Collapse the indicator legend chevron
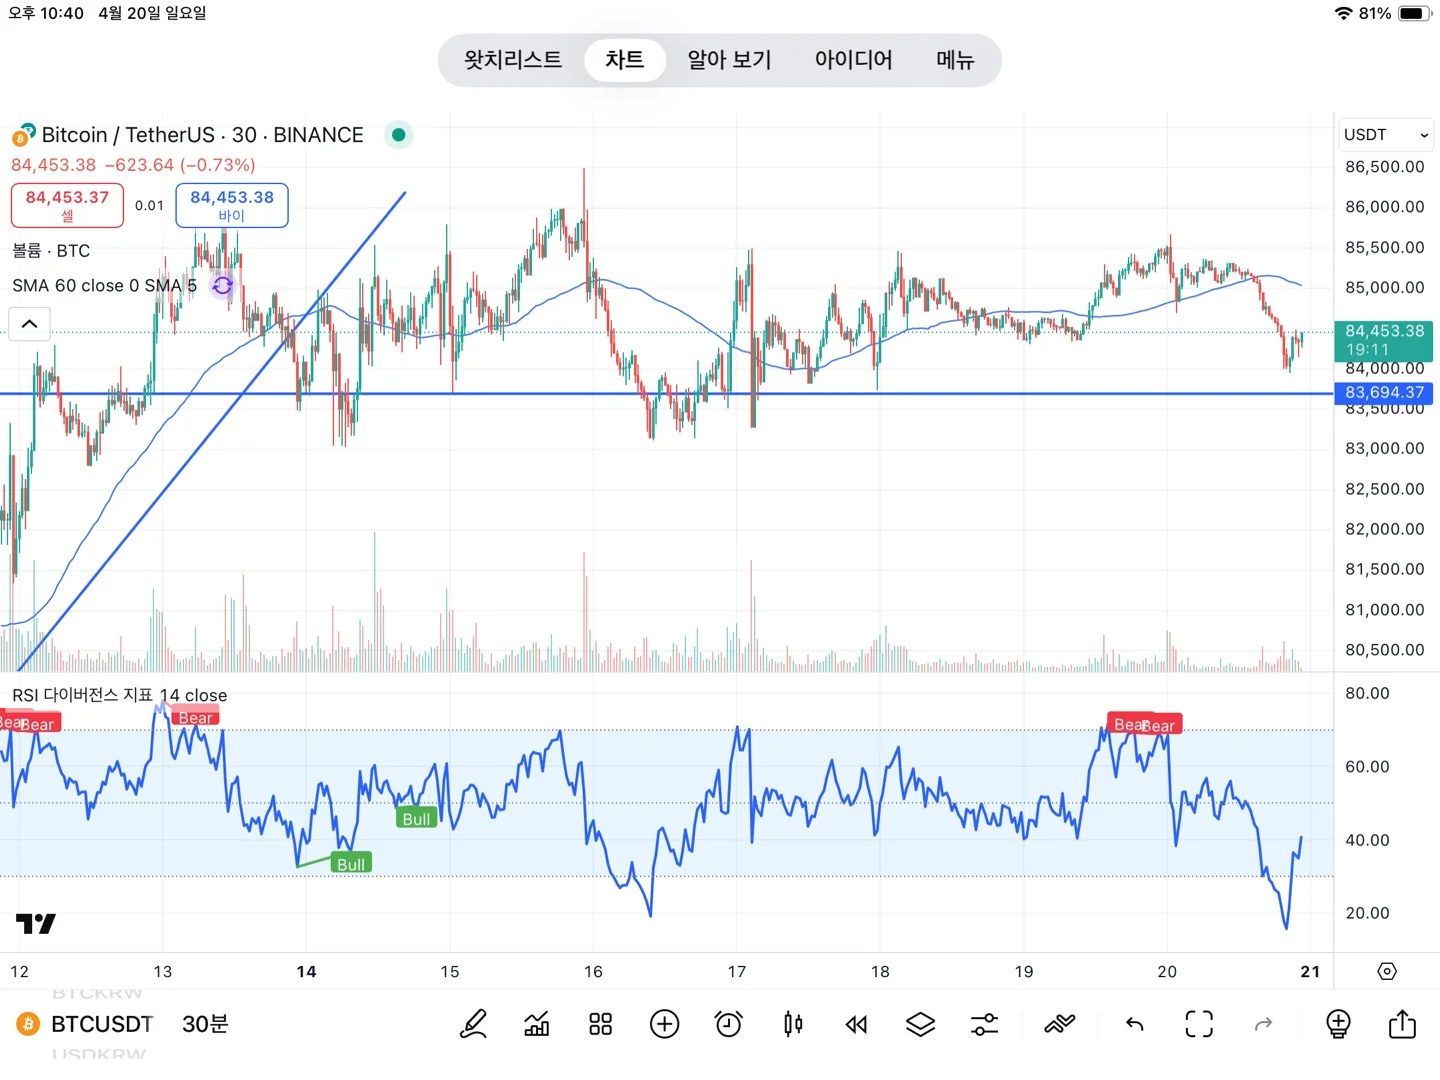1440x1080 pixels. (x=30, y=324)
